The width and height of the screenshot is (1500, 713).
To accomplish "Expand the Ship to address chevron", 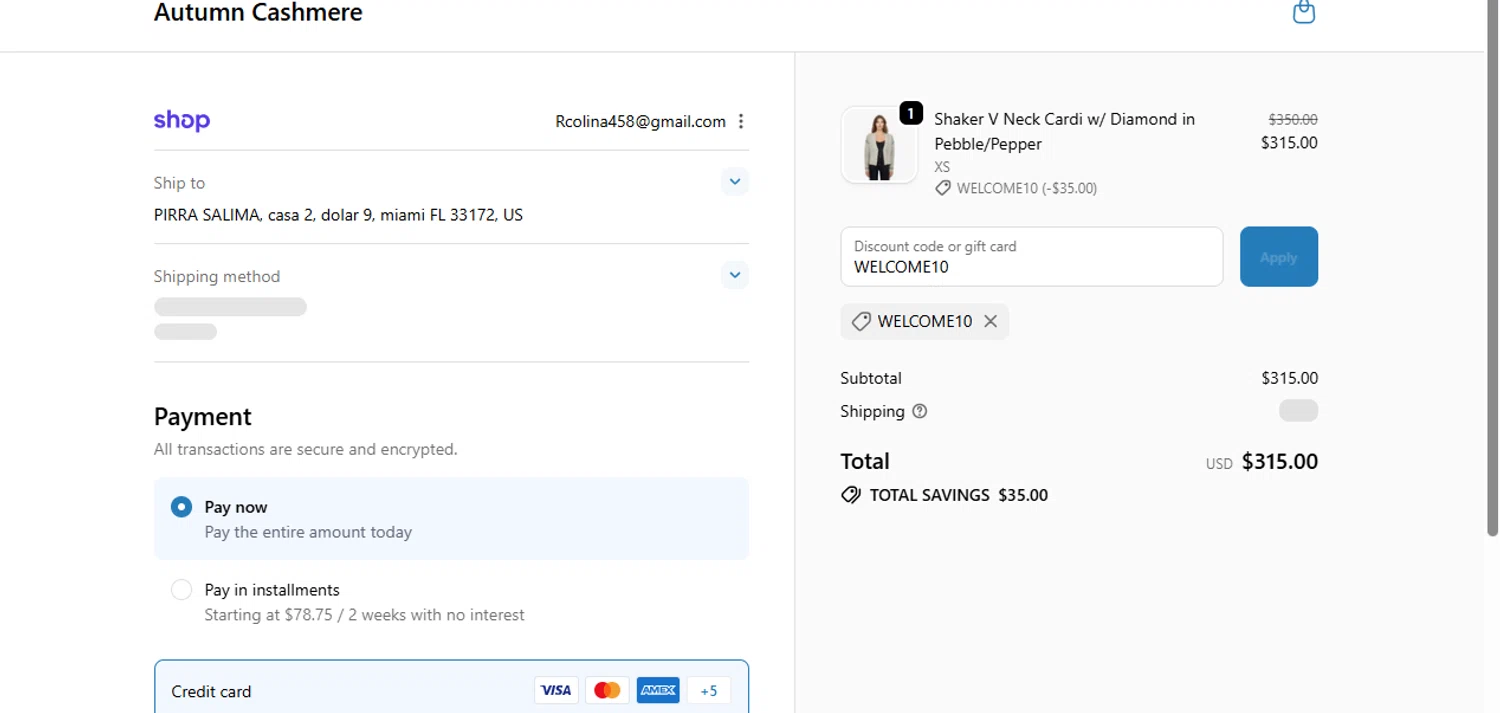I will point(735,182).
